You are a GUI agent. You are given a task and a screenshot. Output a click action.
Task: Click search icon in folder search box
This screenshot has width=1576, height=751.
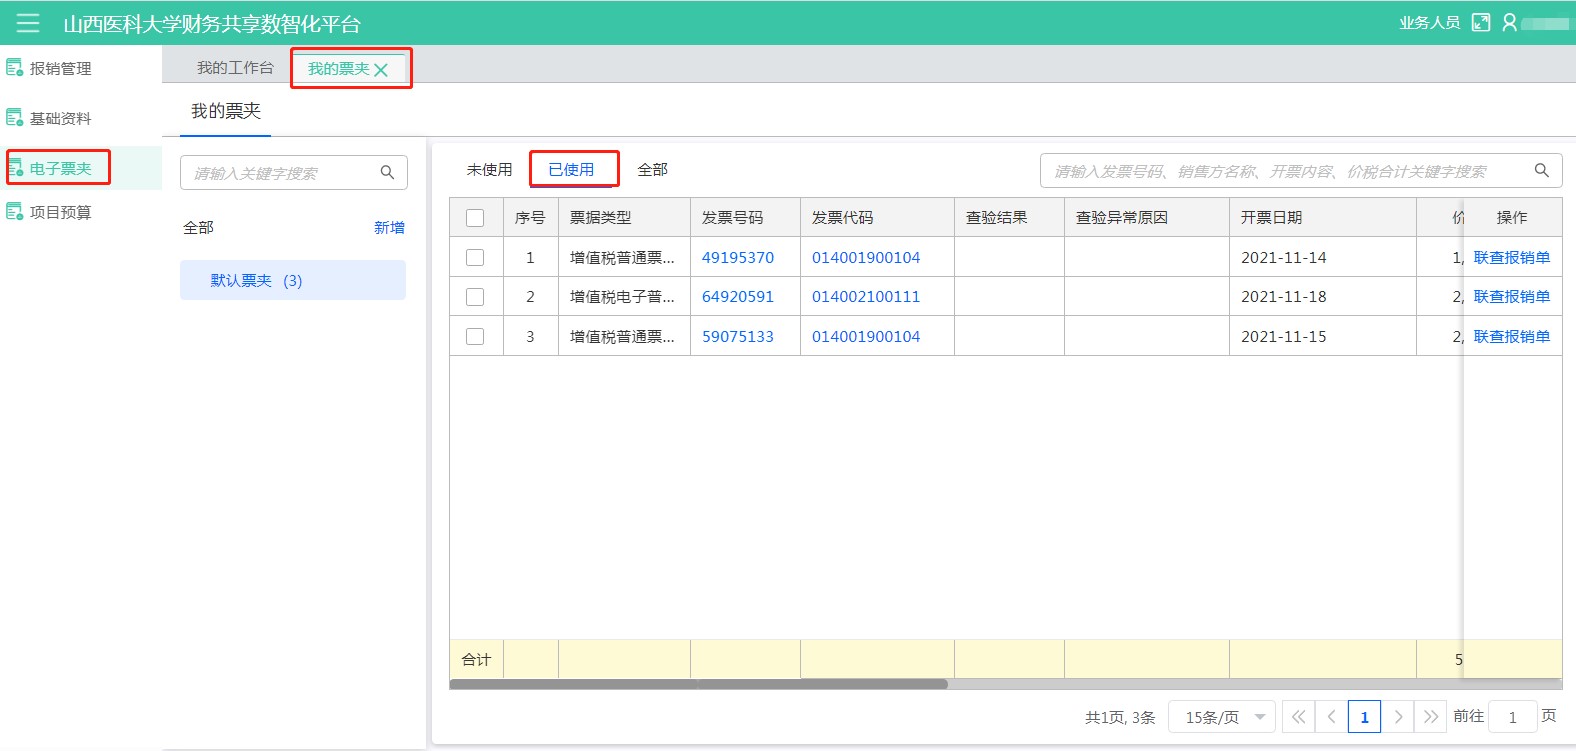tap(387, 172)
